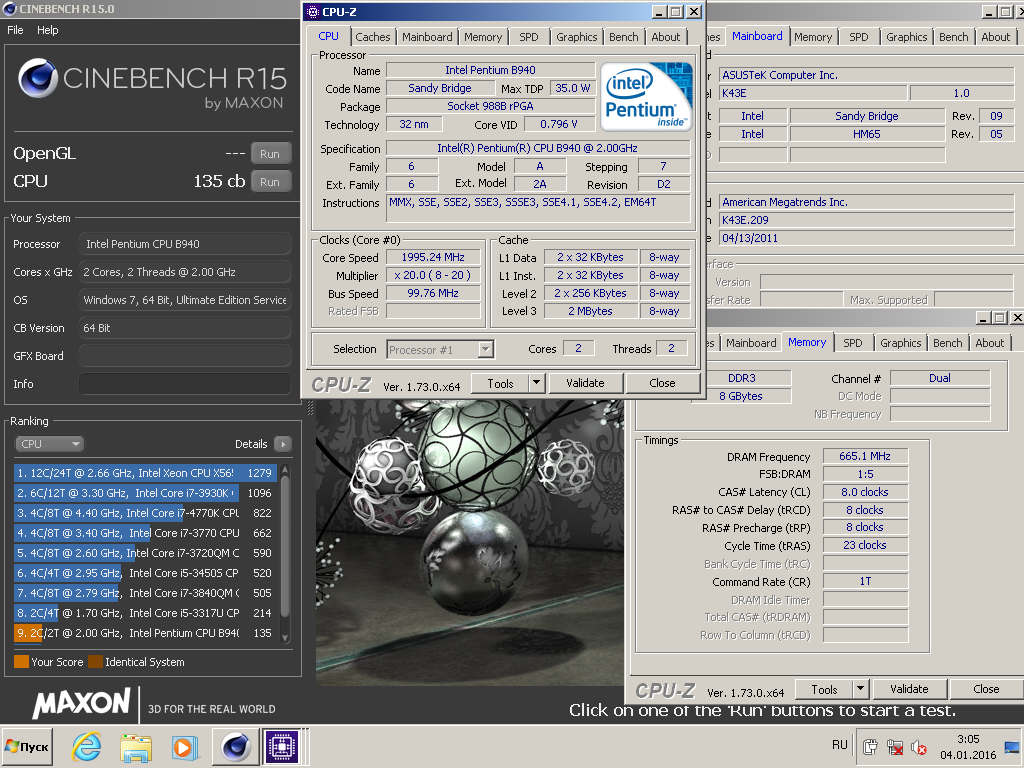Viewport: 1024px width, 768px height.
Task: Select ranking row Core i5-3317U 214
Action: pos(144,613)
